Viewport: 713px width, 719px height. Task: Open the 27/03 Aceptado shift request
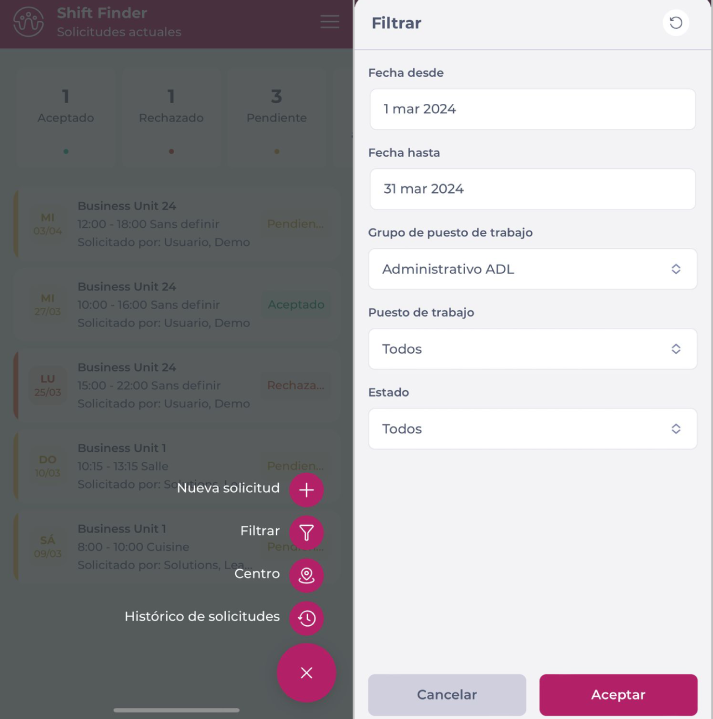pyautogui.click(x=177, y=304)
